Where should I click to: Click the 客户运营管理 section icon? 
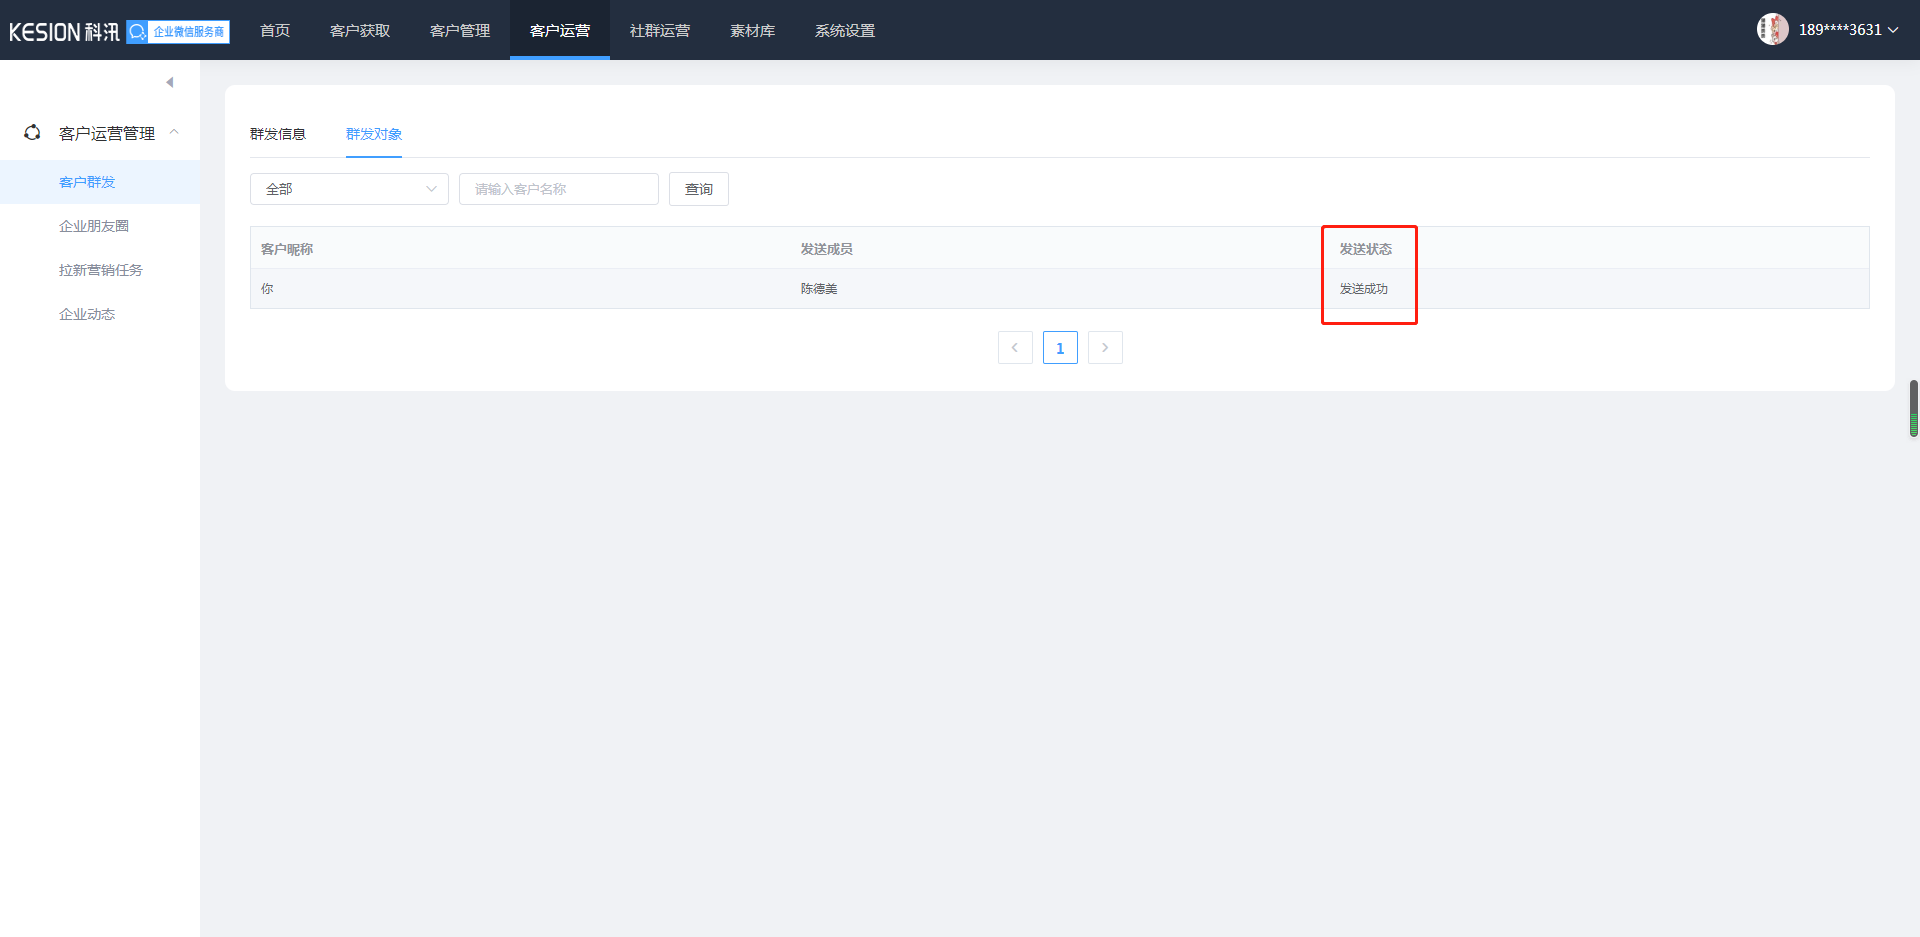pos(33,133)
